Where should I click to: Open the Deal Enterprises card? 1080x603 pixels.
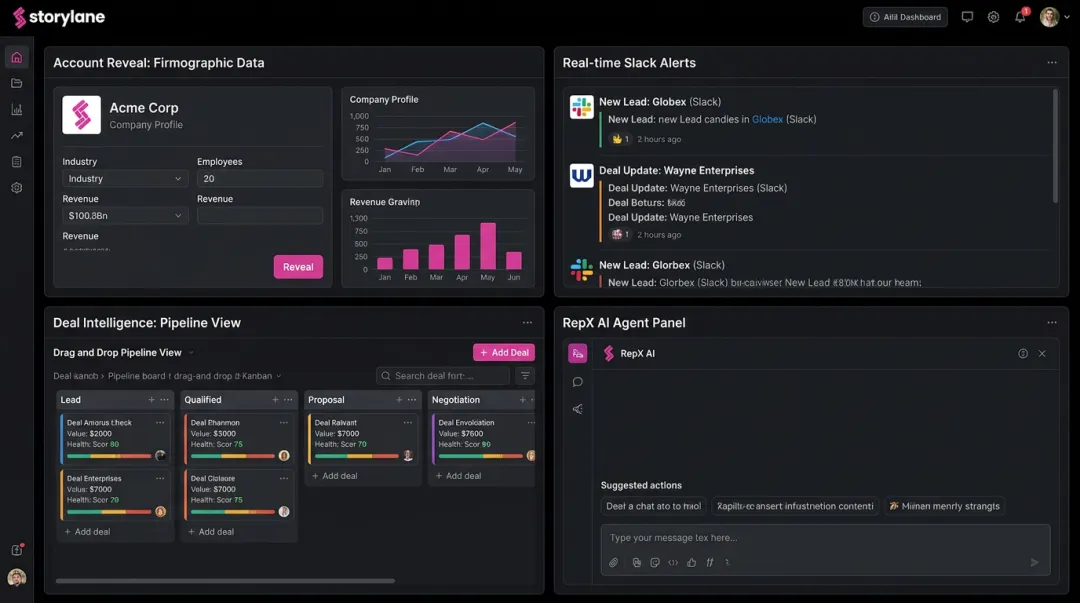tap(114, 495)
